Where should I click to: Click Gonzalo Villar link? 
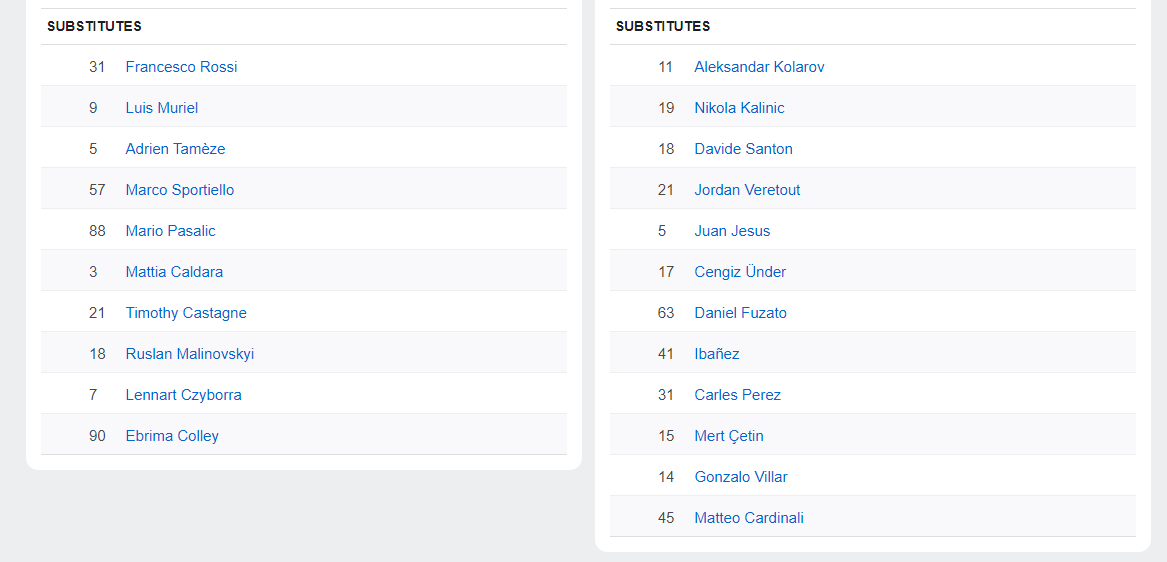pos(741,477)
